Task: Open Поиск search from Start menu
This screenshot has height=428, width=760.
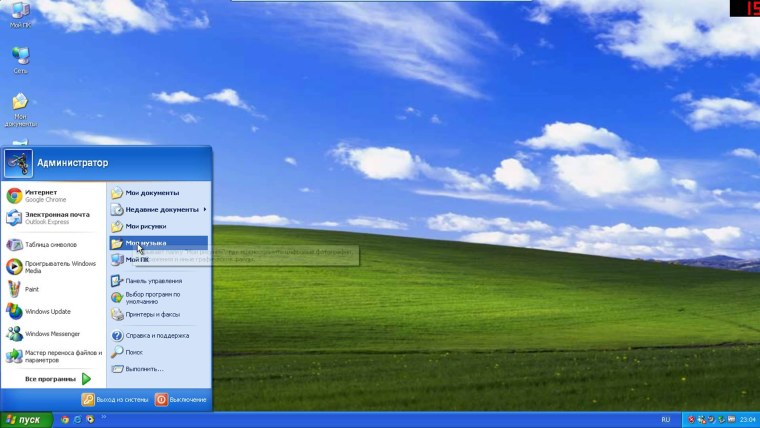Action: (159, 352)
